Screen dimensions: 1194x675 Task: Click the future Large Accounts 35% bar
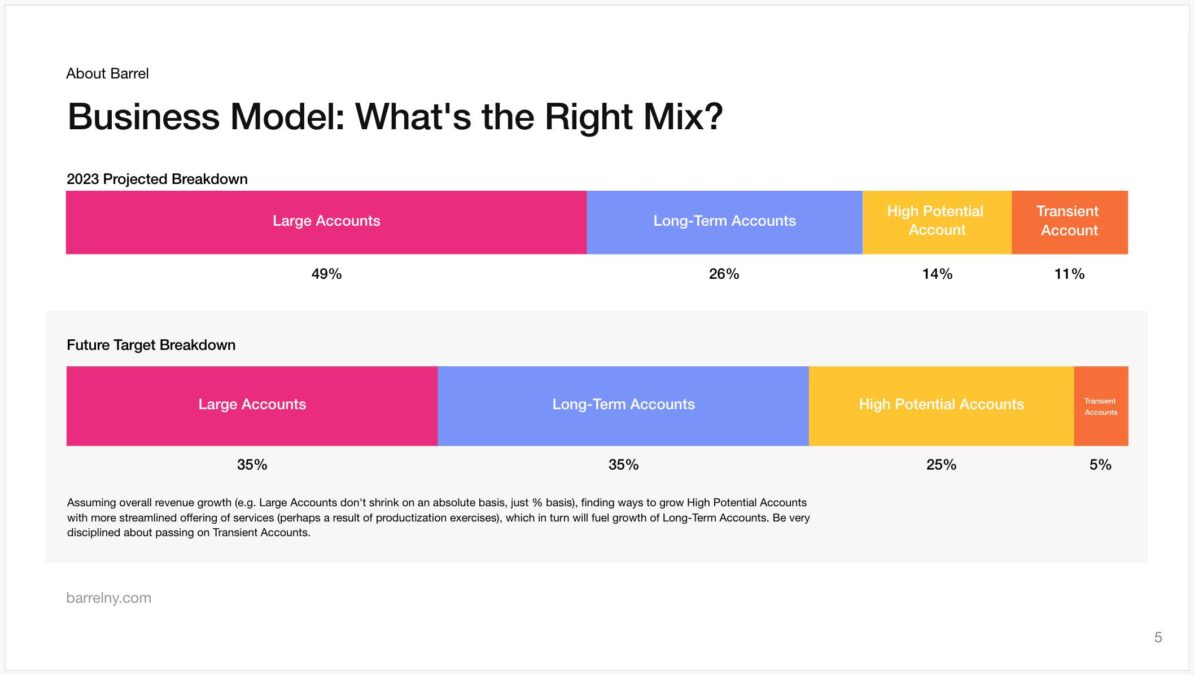(252, 405)
